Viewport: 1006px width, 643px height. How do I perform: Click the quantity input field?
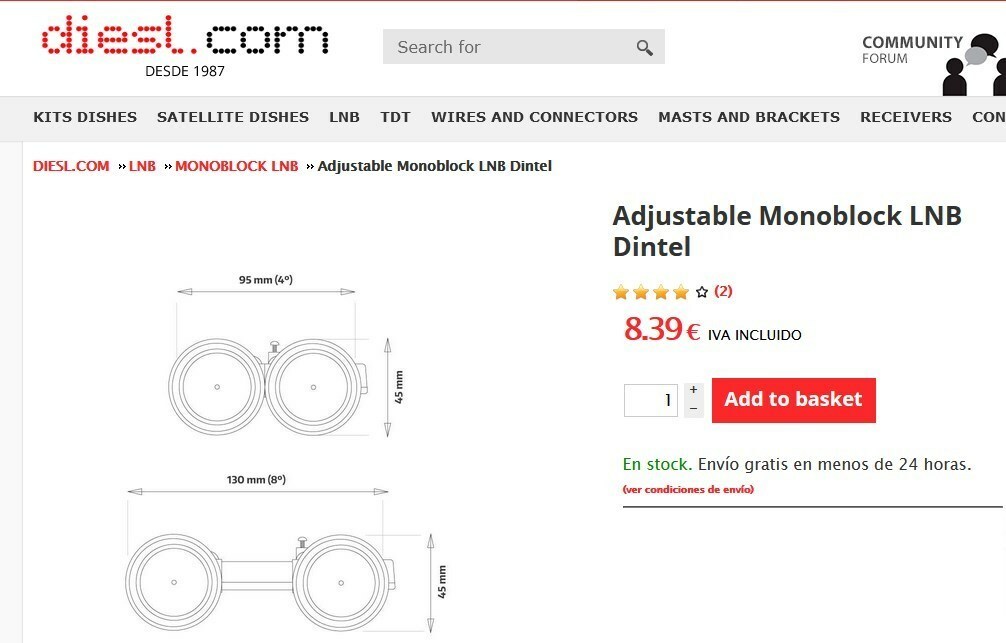(651, 400)
